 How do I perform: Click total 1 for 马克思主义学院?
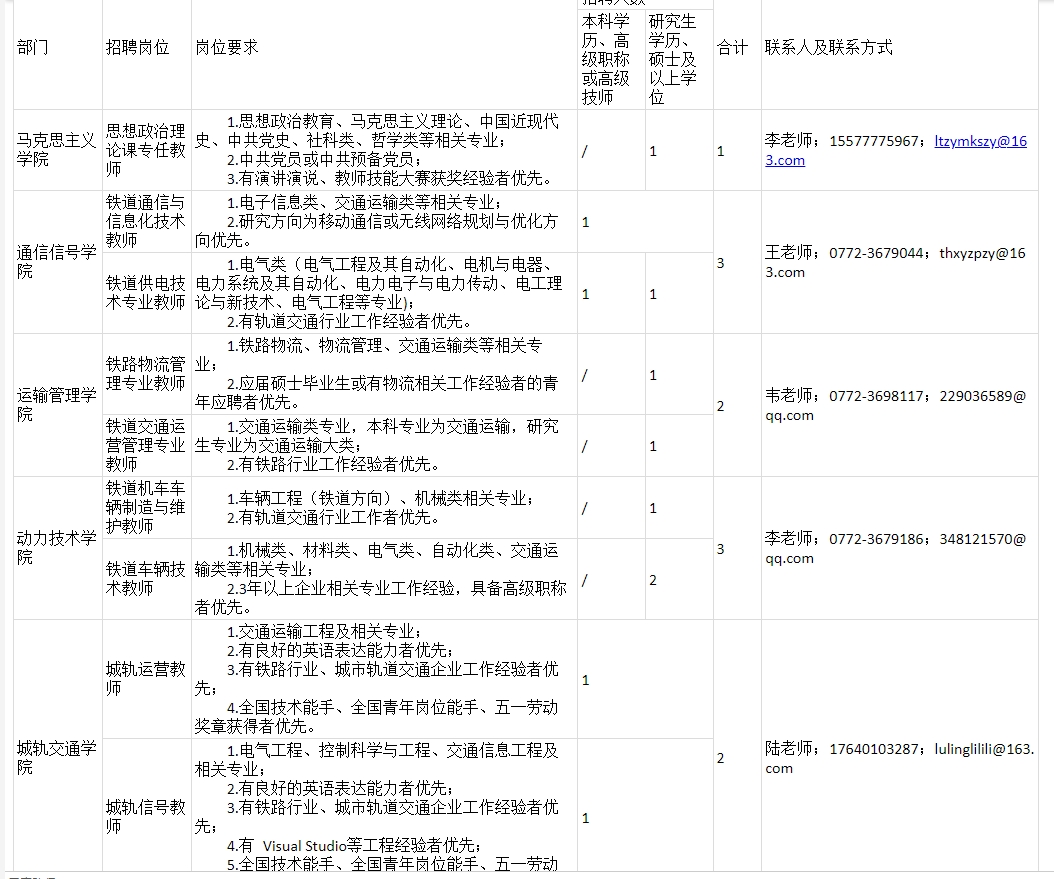(737, 151)
